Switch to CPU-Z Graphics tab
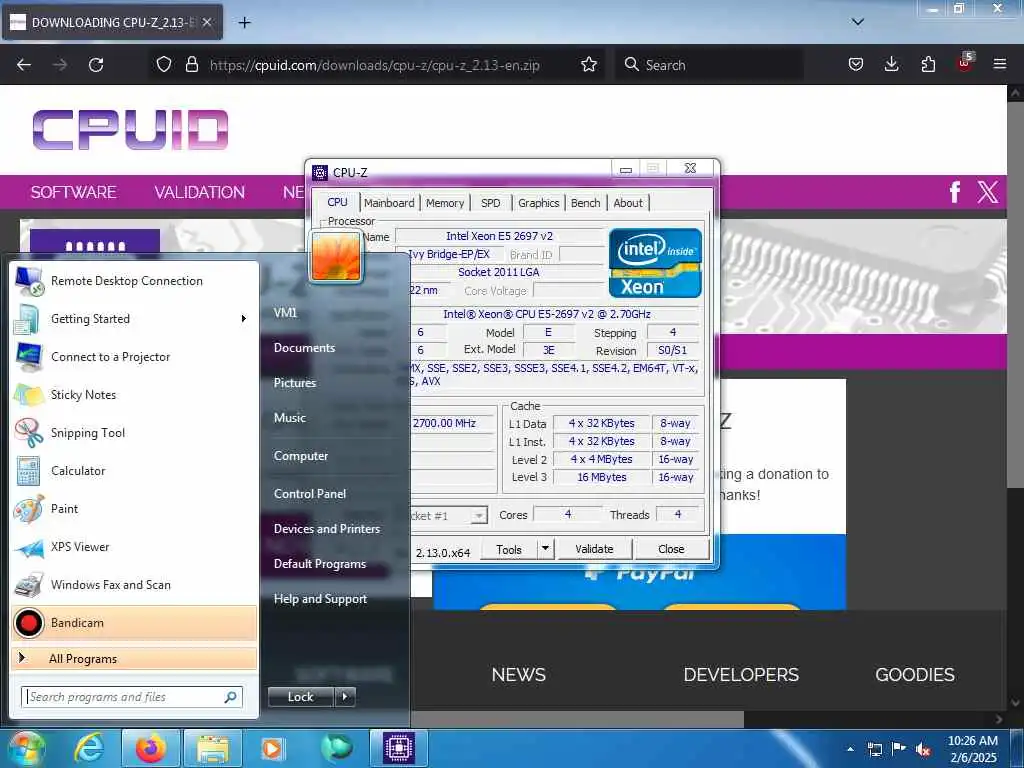1024x768 pixels. 539,203
